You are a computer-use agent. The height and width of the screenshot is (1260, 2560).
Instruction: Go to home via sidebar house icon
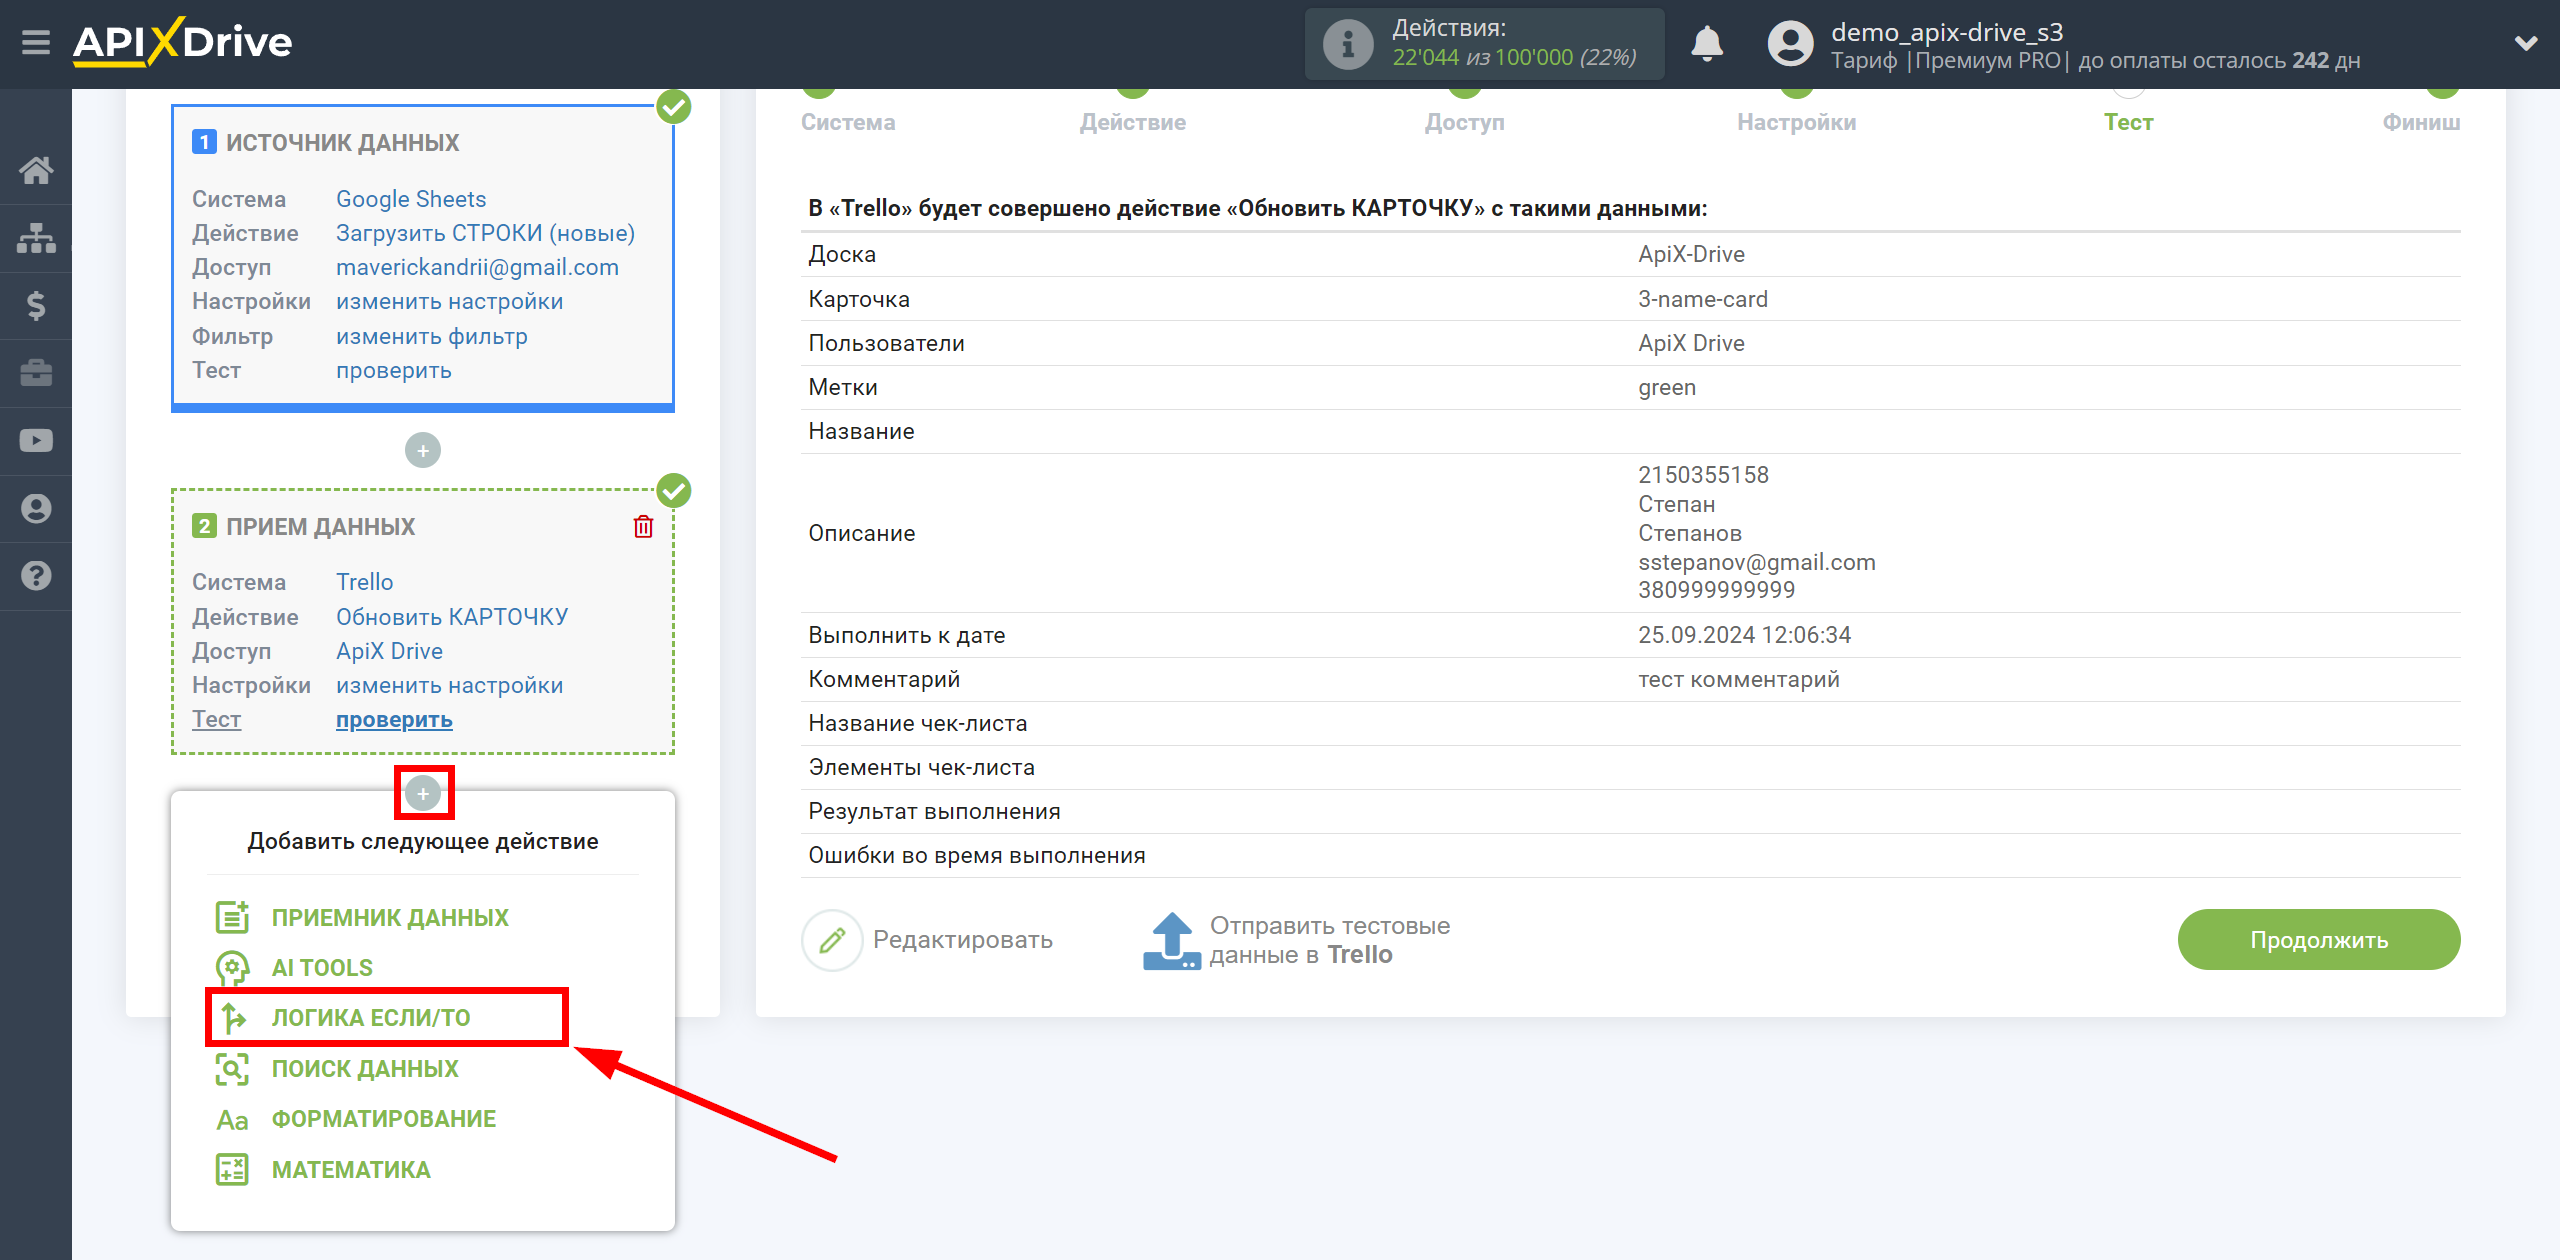tap(36, 170)
